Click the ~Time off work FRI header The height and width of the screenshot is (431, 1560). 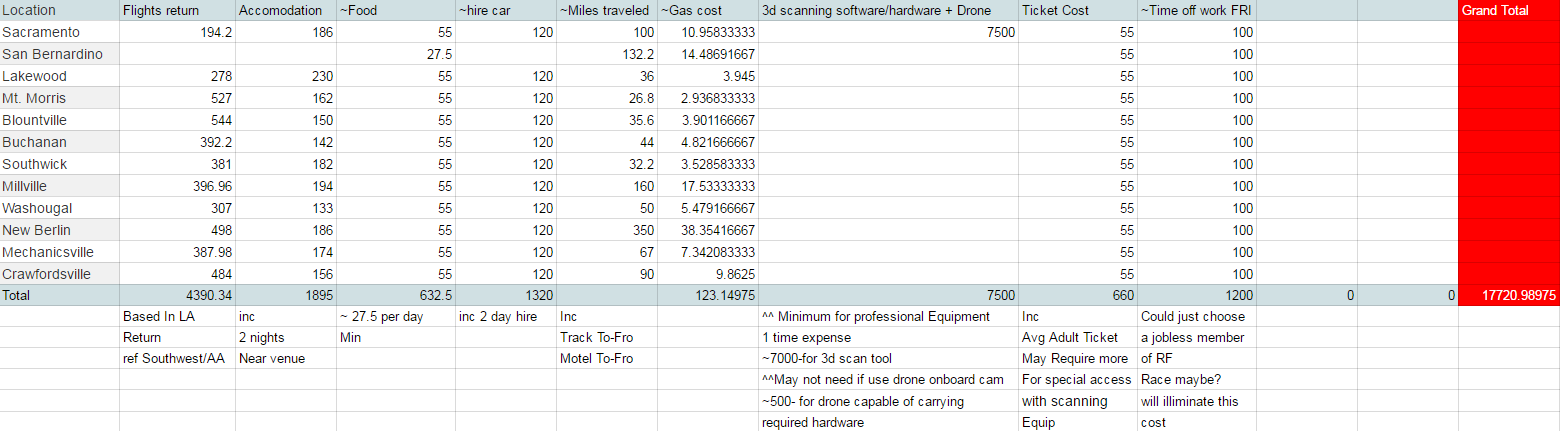click(x=1197, y=11)
